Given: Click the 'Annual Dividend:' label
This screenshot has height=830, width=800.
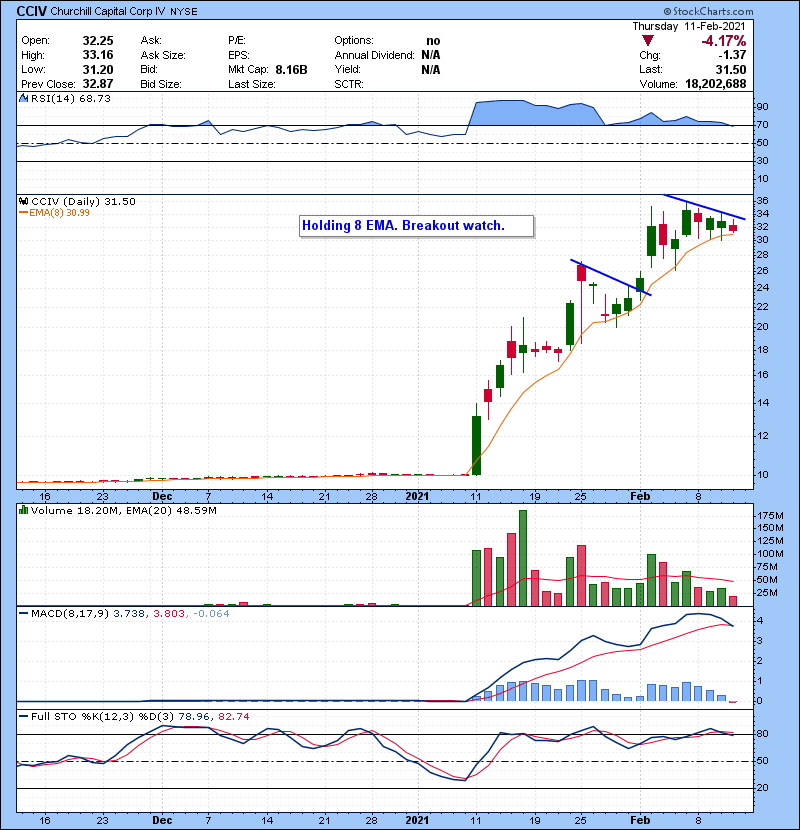Looking at the screenshot, I should click(x=374, y=55).
